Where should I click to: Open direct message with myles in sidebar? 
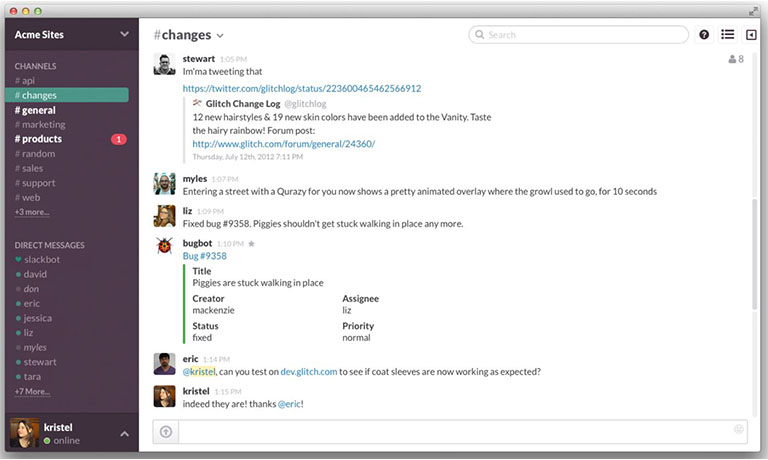[31, 348]
